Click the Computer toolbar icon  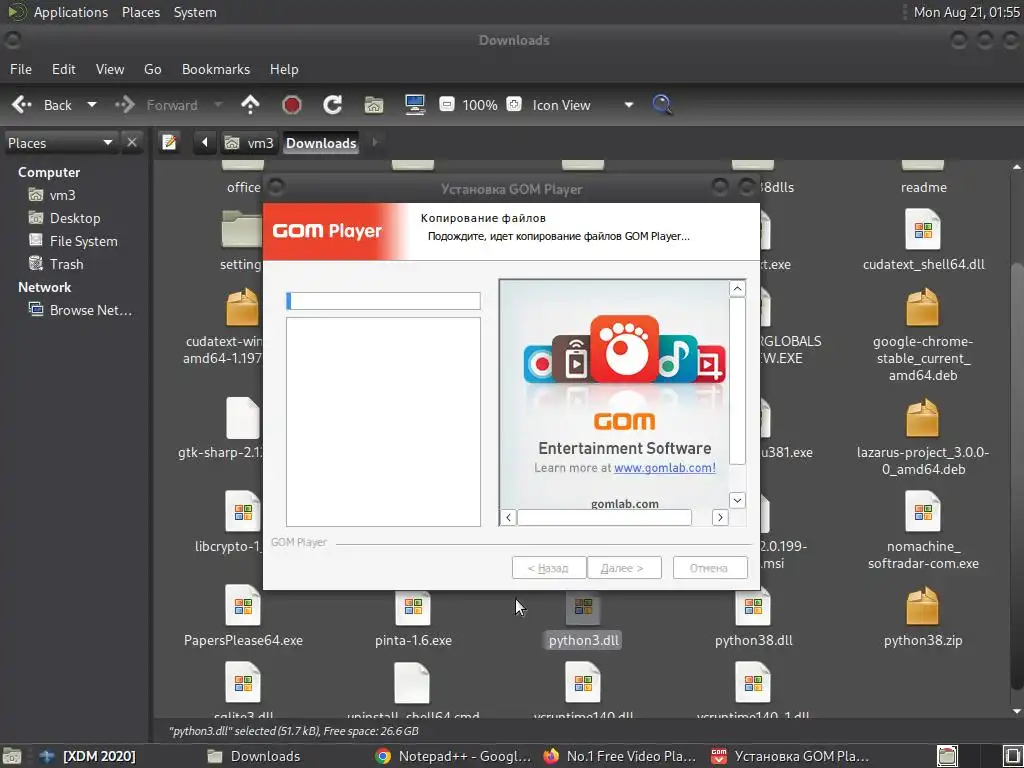click(415, 104)
